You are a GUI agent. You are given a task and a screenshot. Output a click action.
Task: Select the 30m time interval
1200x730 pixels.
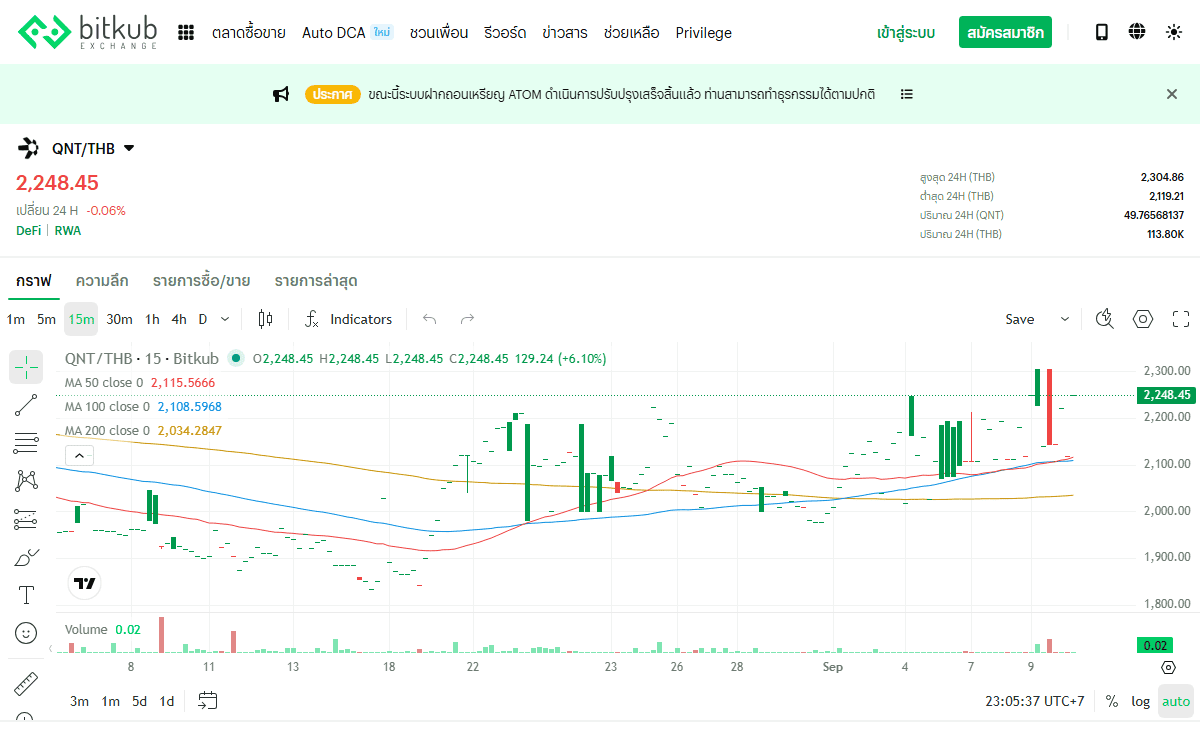point(119,319)
